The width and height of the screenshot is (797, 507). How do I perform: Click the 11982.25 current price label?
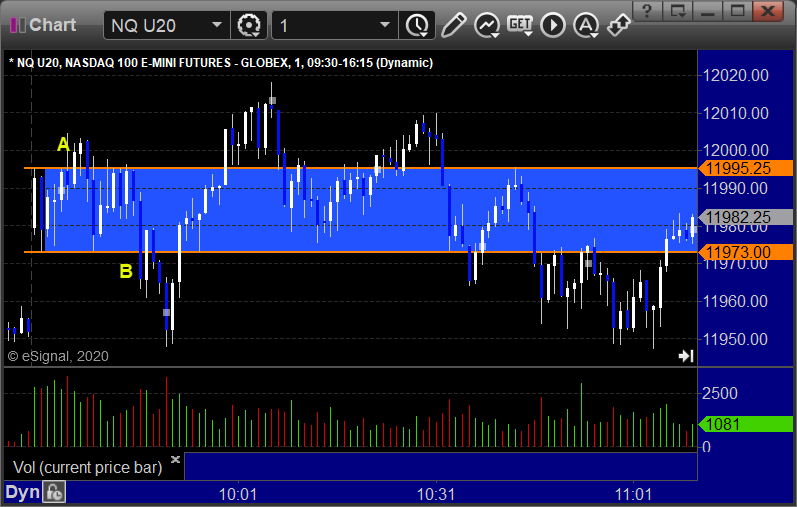point(746,217)
